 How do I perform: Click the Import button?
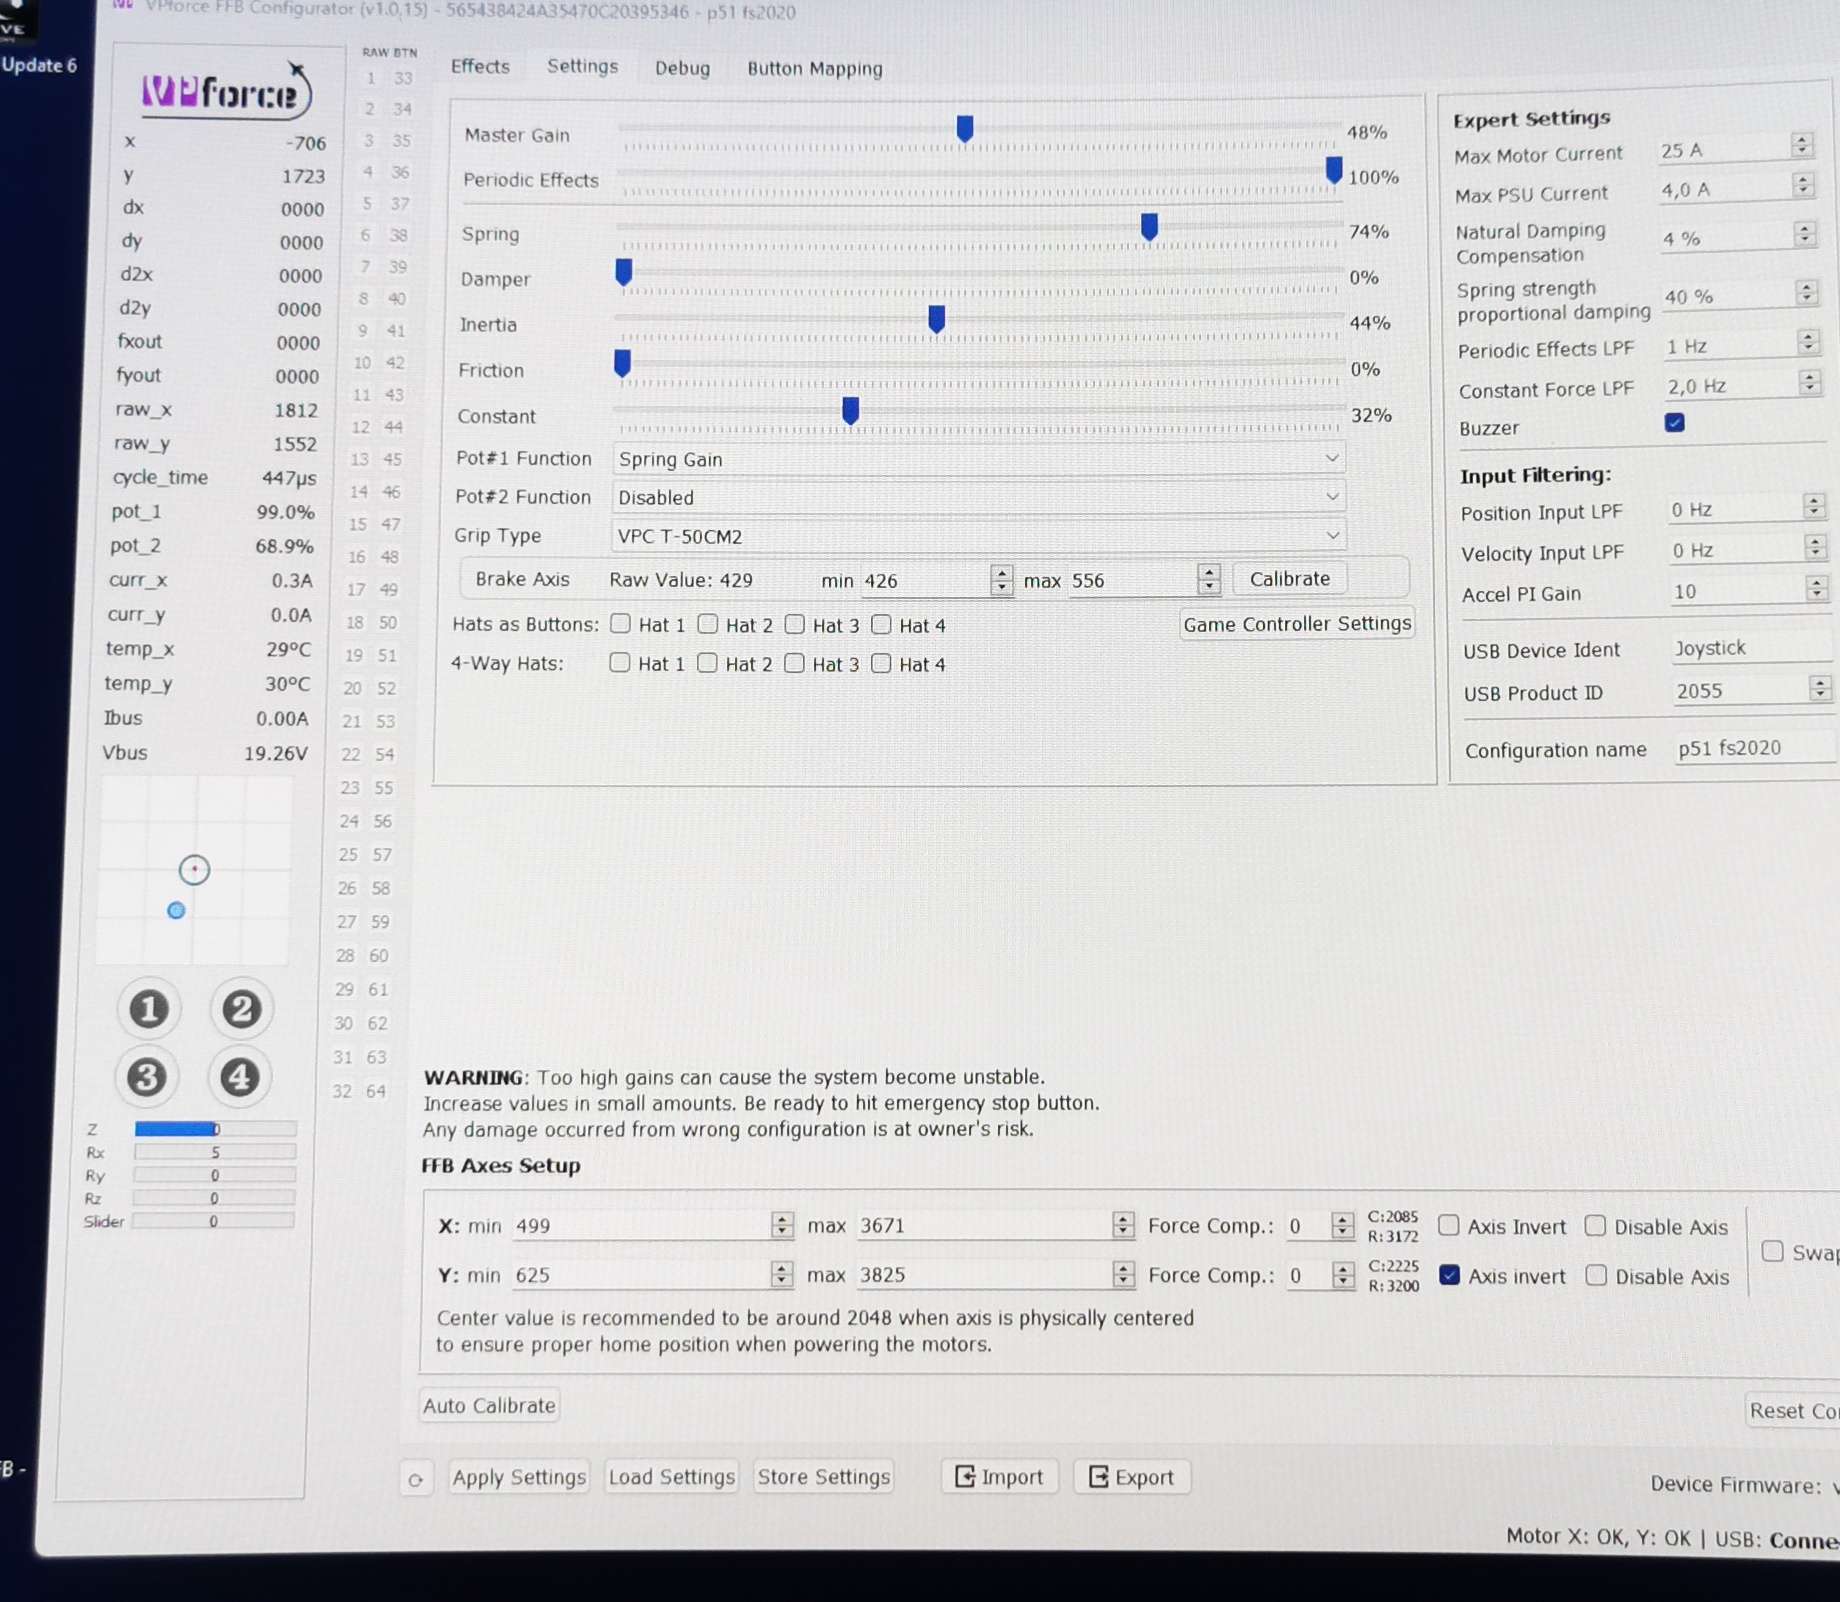[999, 1476]
